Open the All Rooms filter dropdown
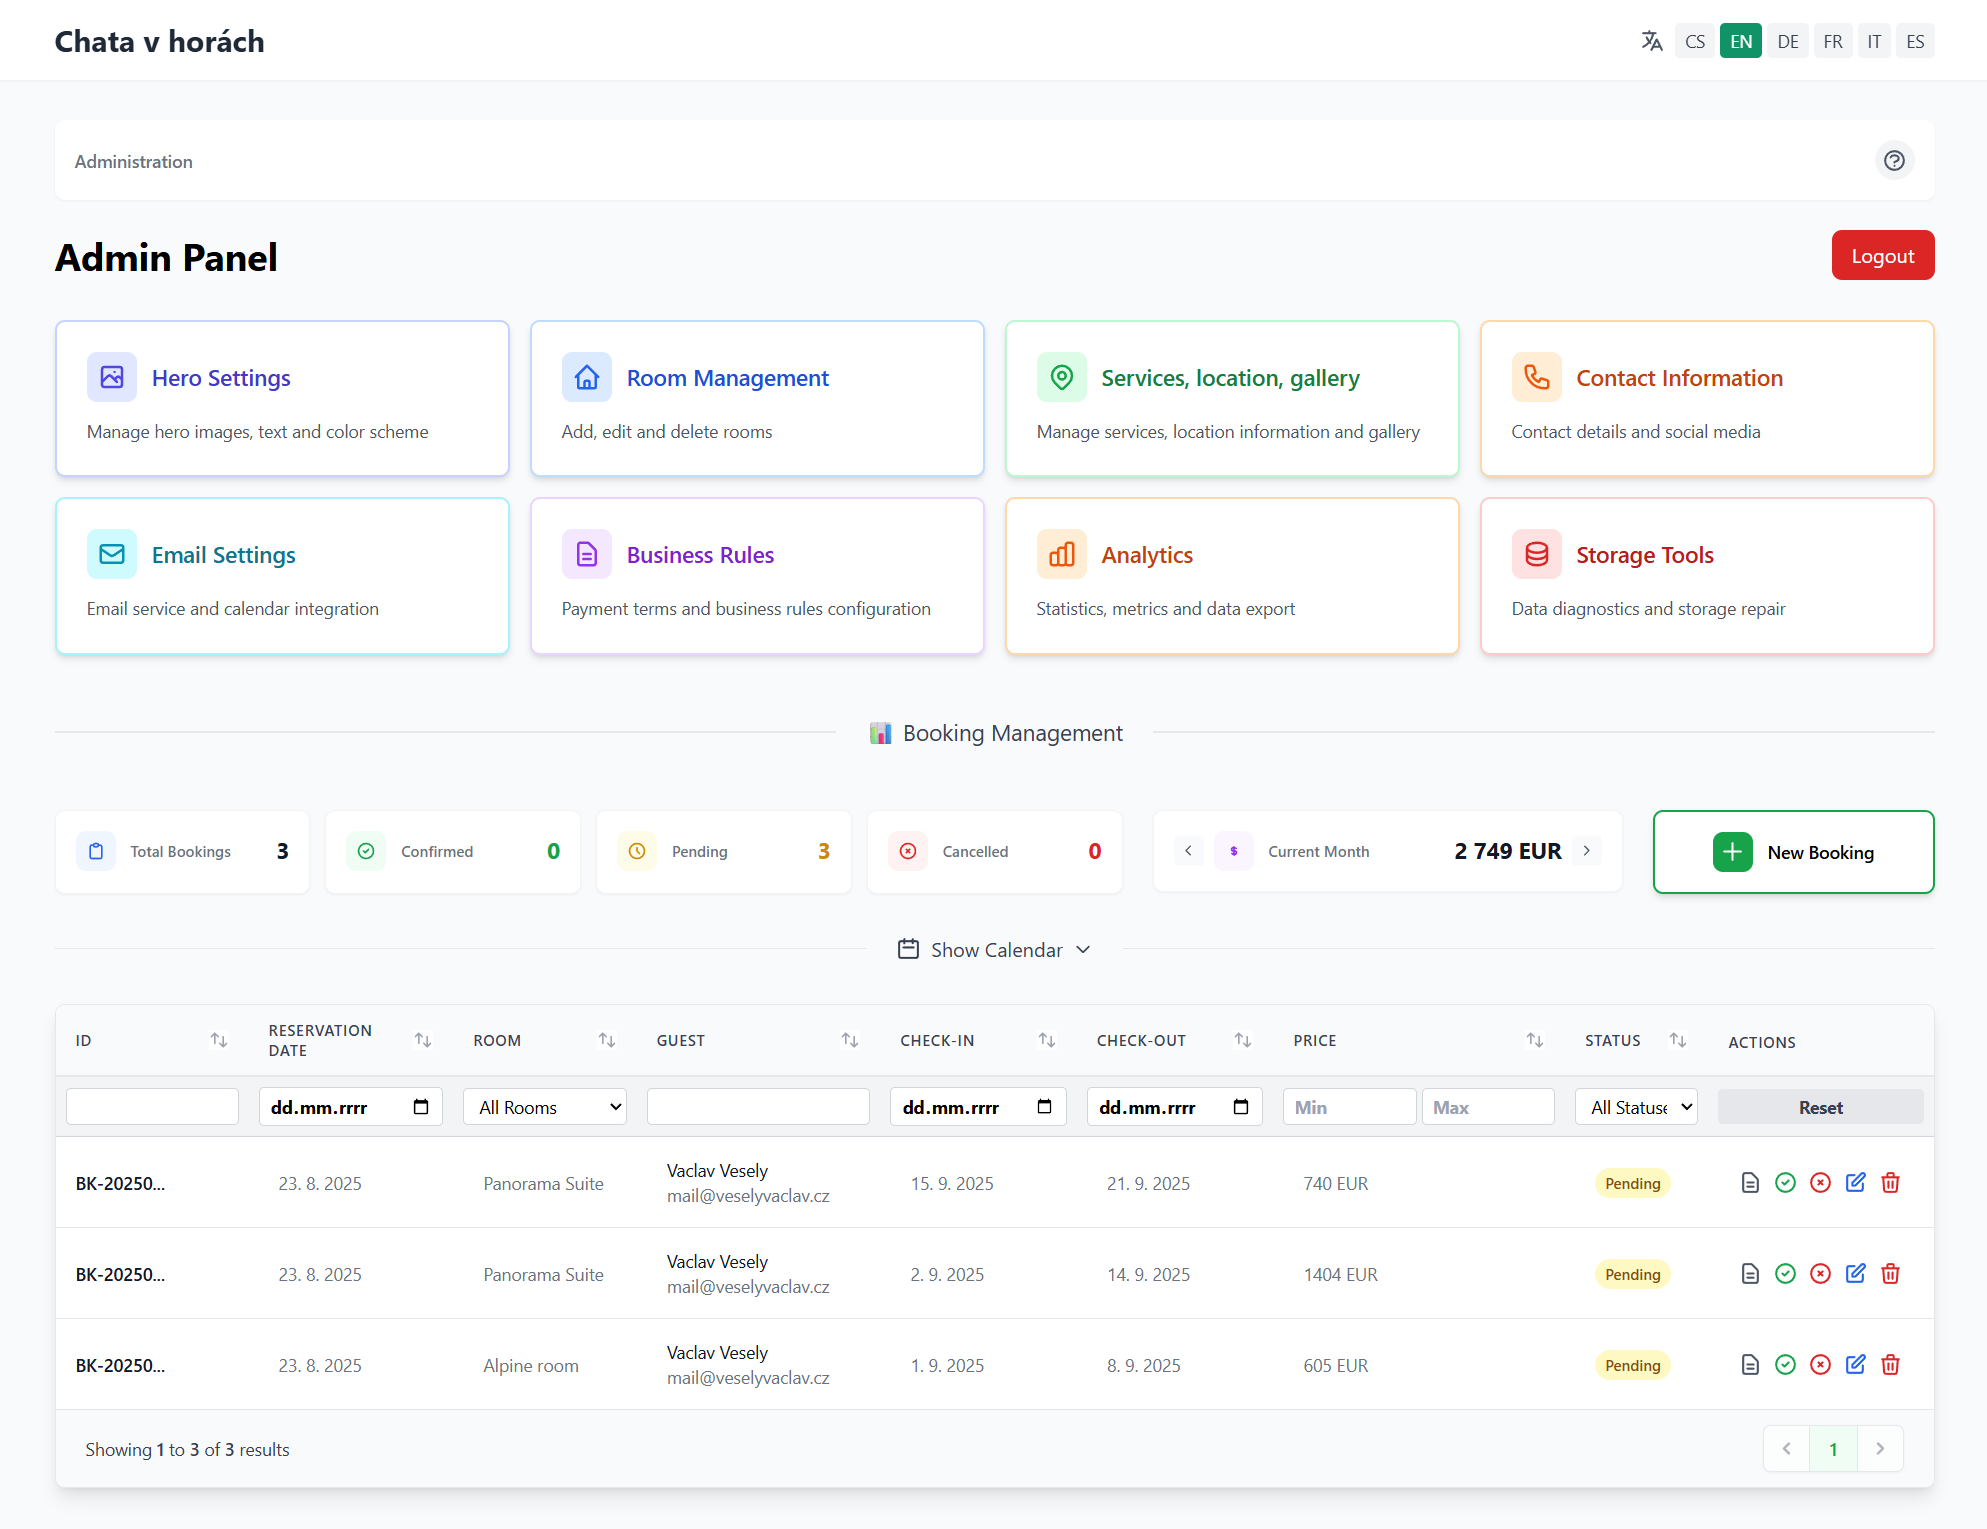 (545, 1107)
